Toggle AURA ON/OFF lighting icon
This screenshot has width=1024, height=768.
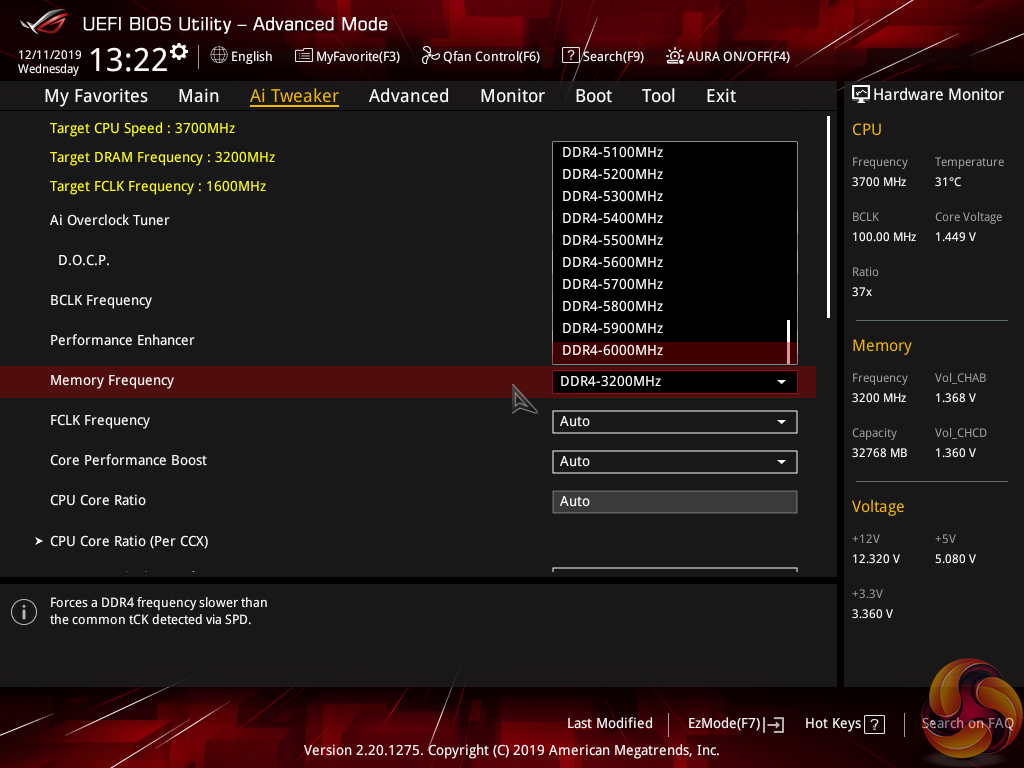tap(675, 56)
